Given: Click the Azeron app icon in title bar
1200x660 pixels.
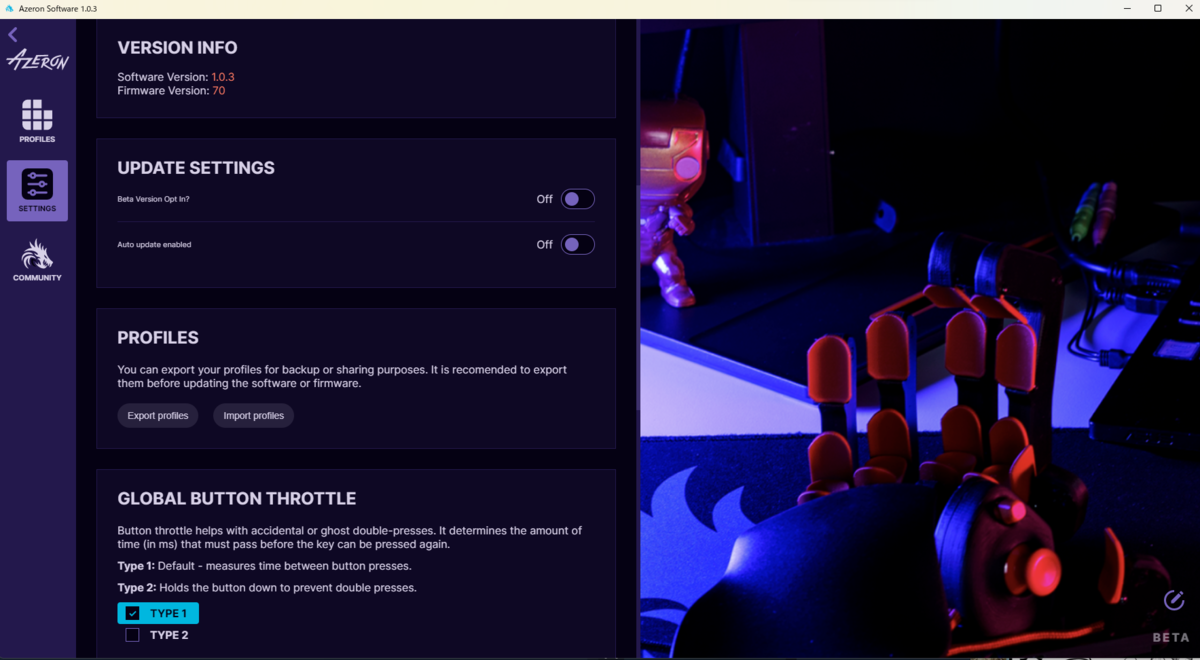Looking at the screenshot, I should click(x=9, y=9).
